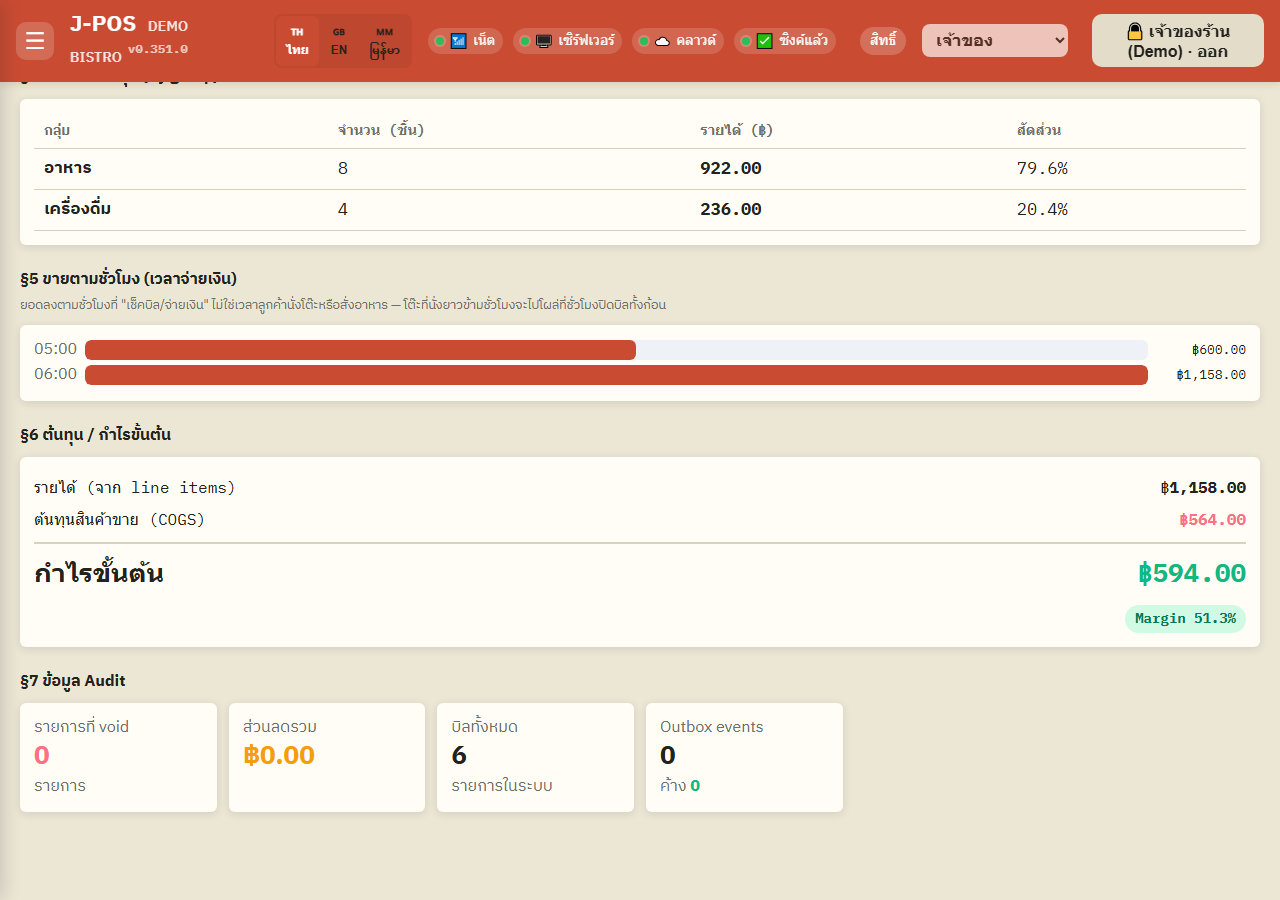
Task: Click the cloud status icon คลาวด์
Action: [x=662, y=41]
